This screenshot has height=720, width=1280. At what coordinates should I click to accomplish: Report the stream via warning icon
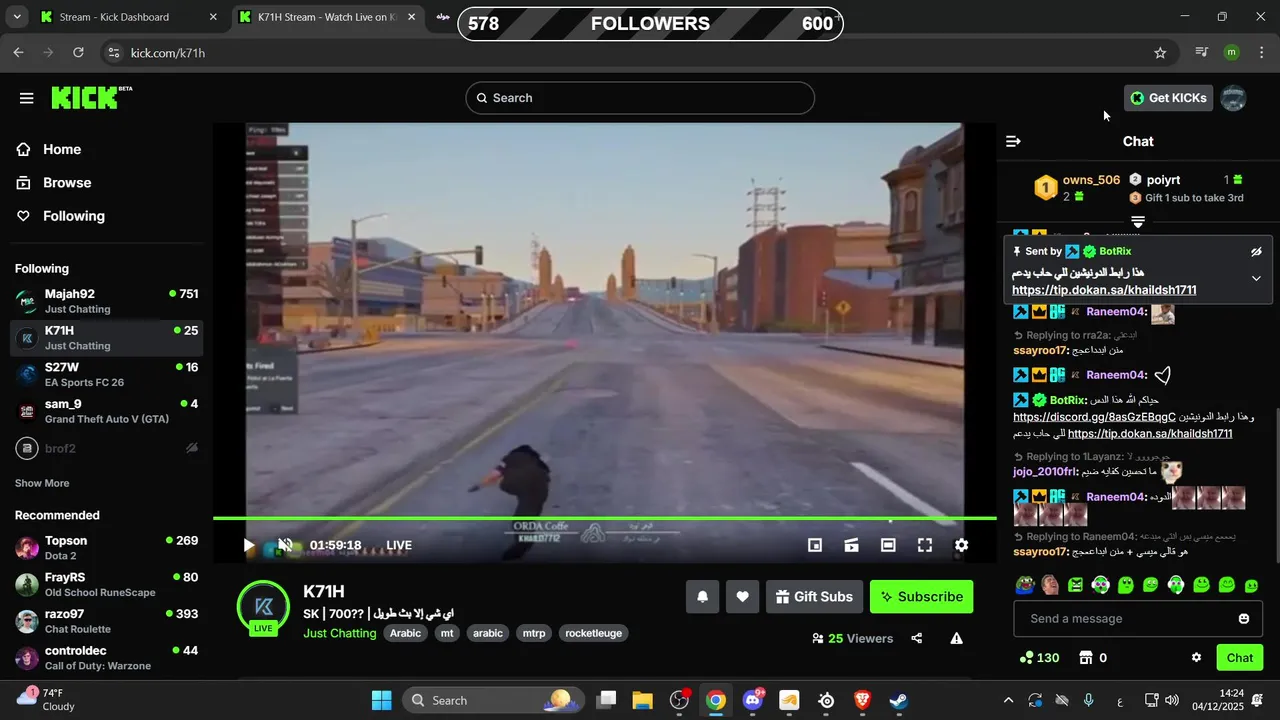pos(957,638)
